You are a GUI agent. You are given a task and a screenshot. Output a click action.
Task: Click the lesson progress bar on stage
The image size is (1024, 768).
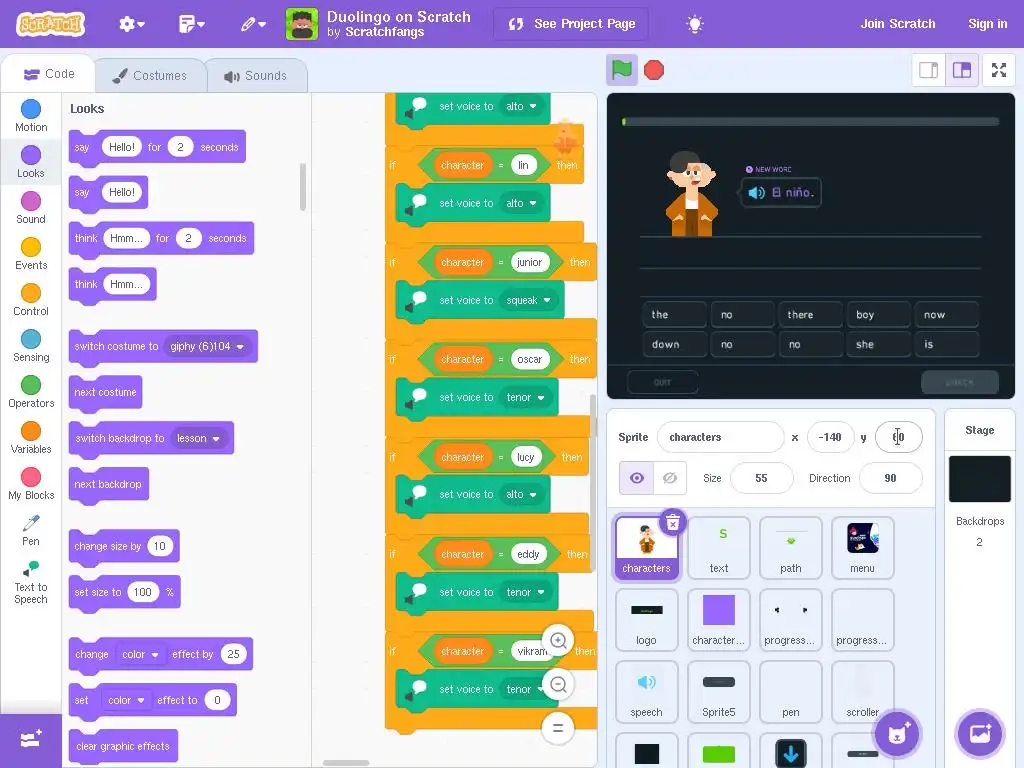pos(810,121)
